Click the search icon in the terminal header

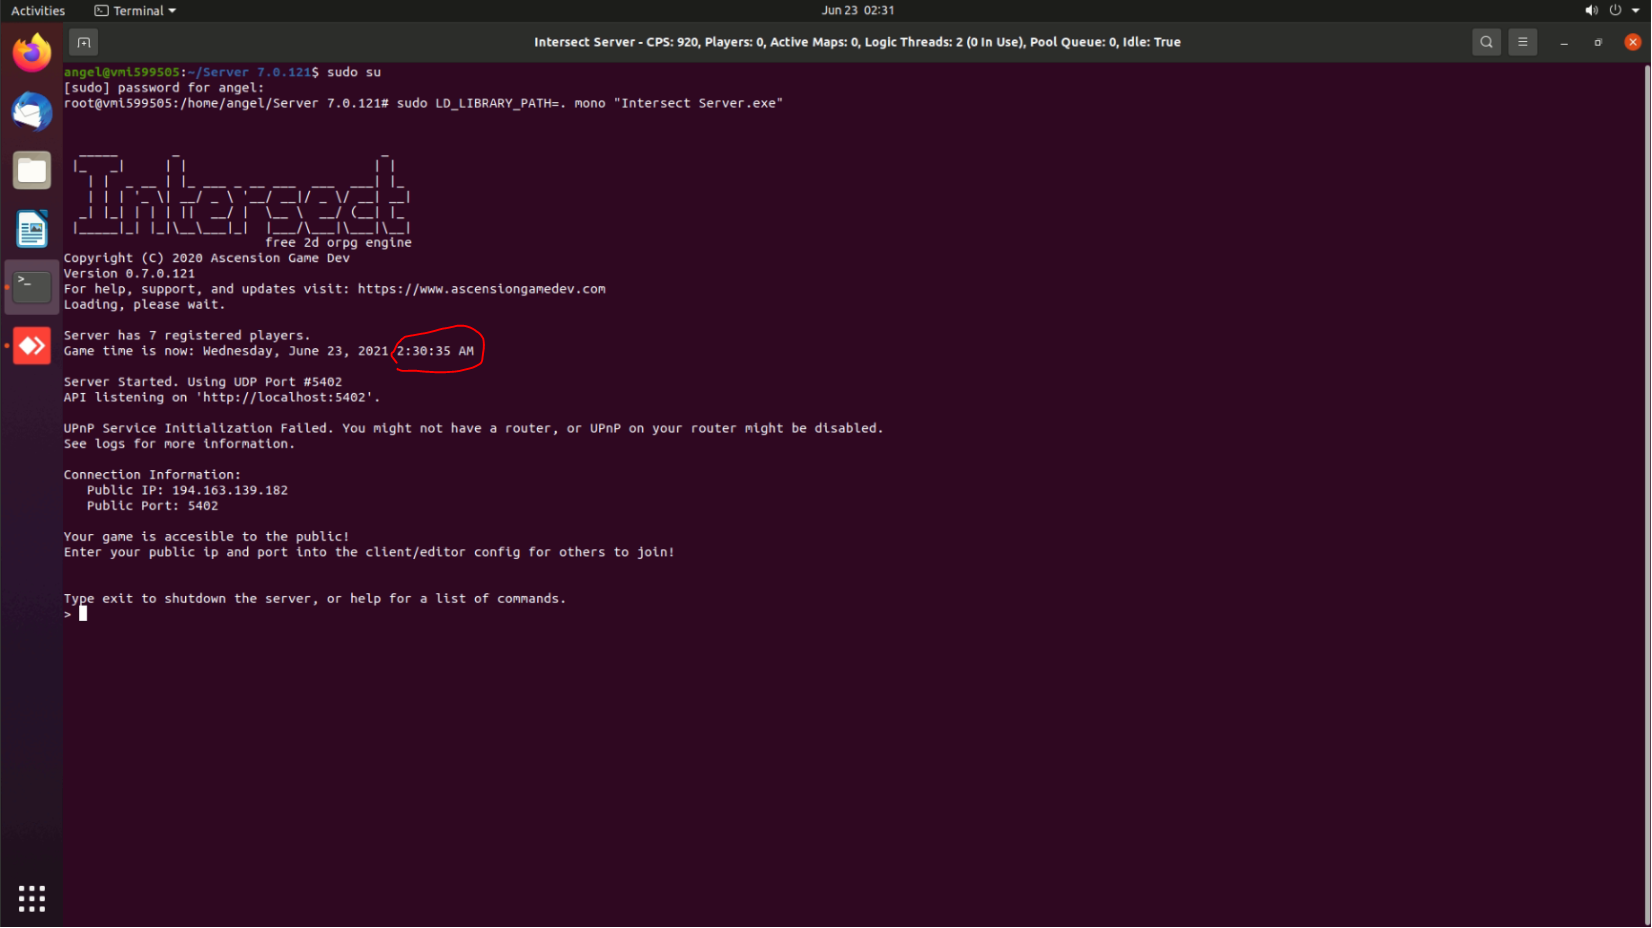pos(1487,42)
